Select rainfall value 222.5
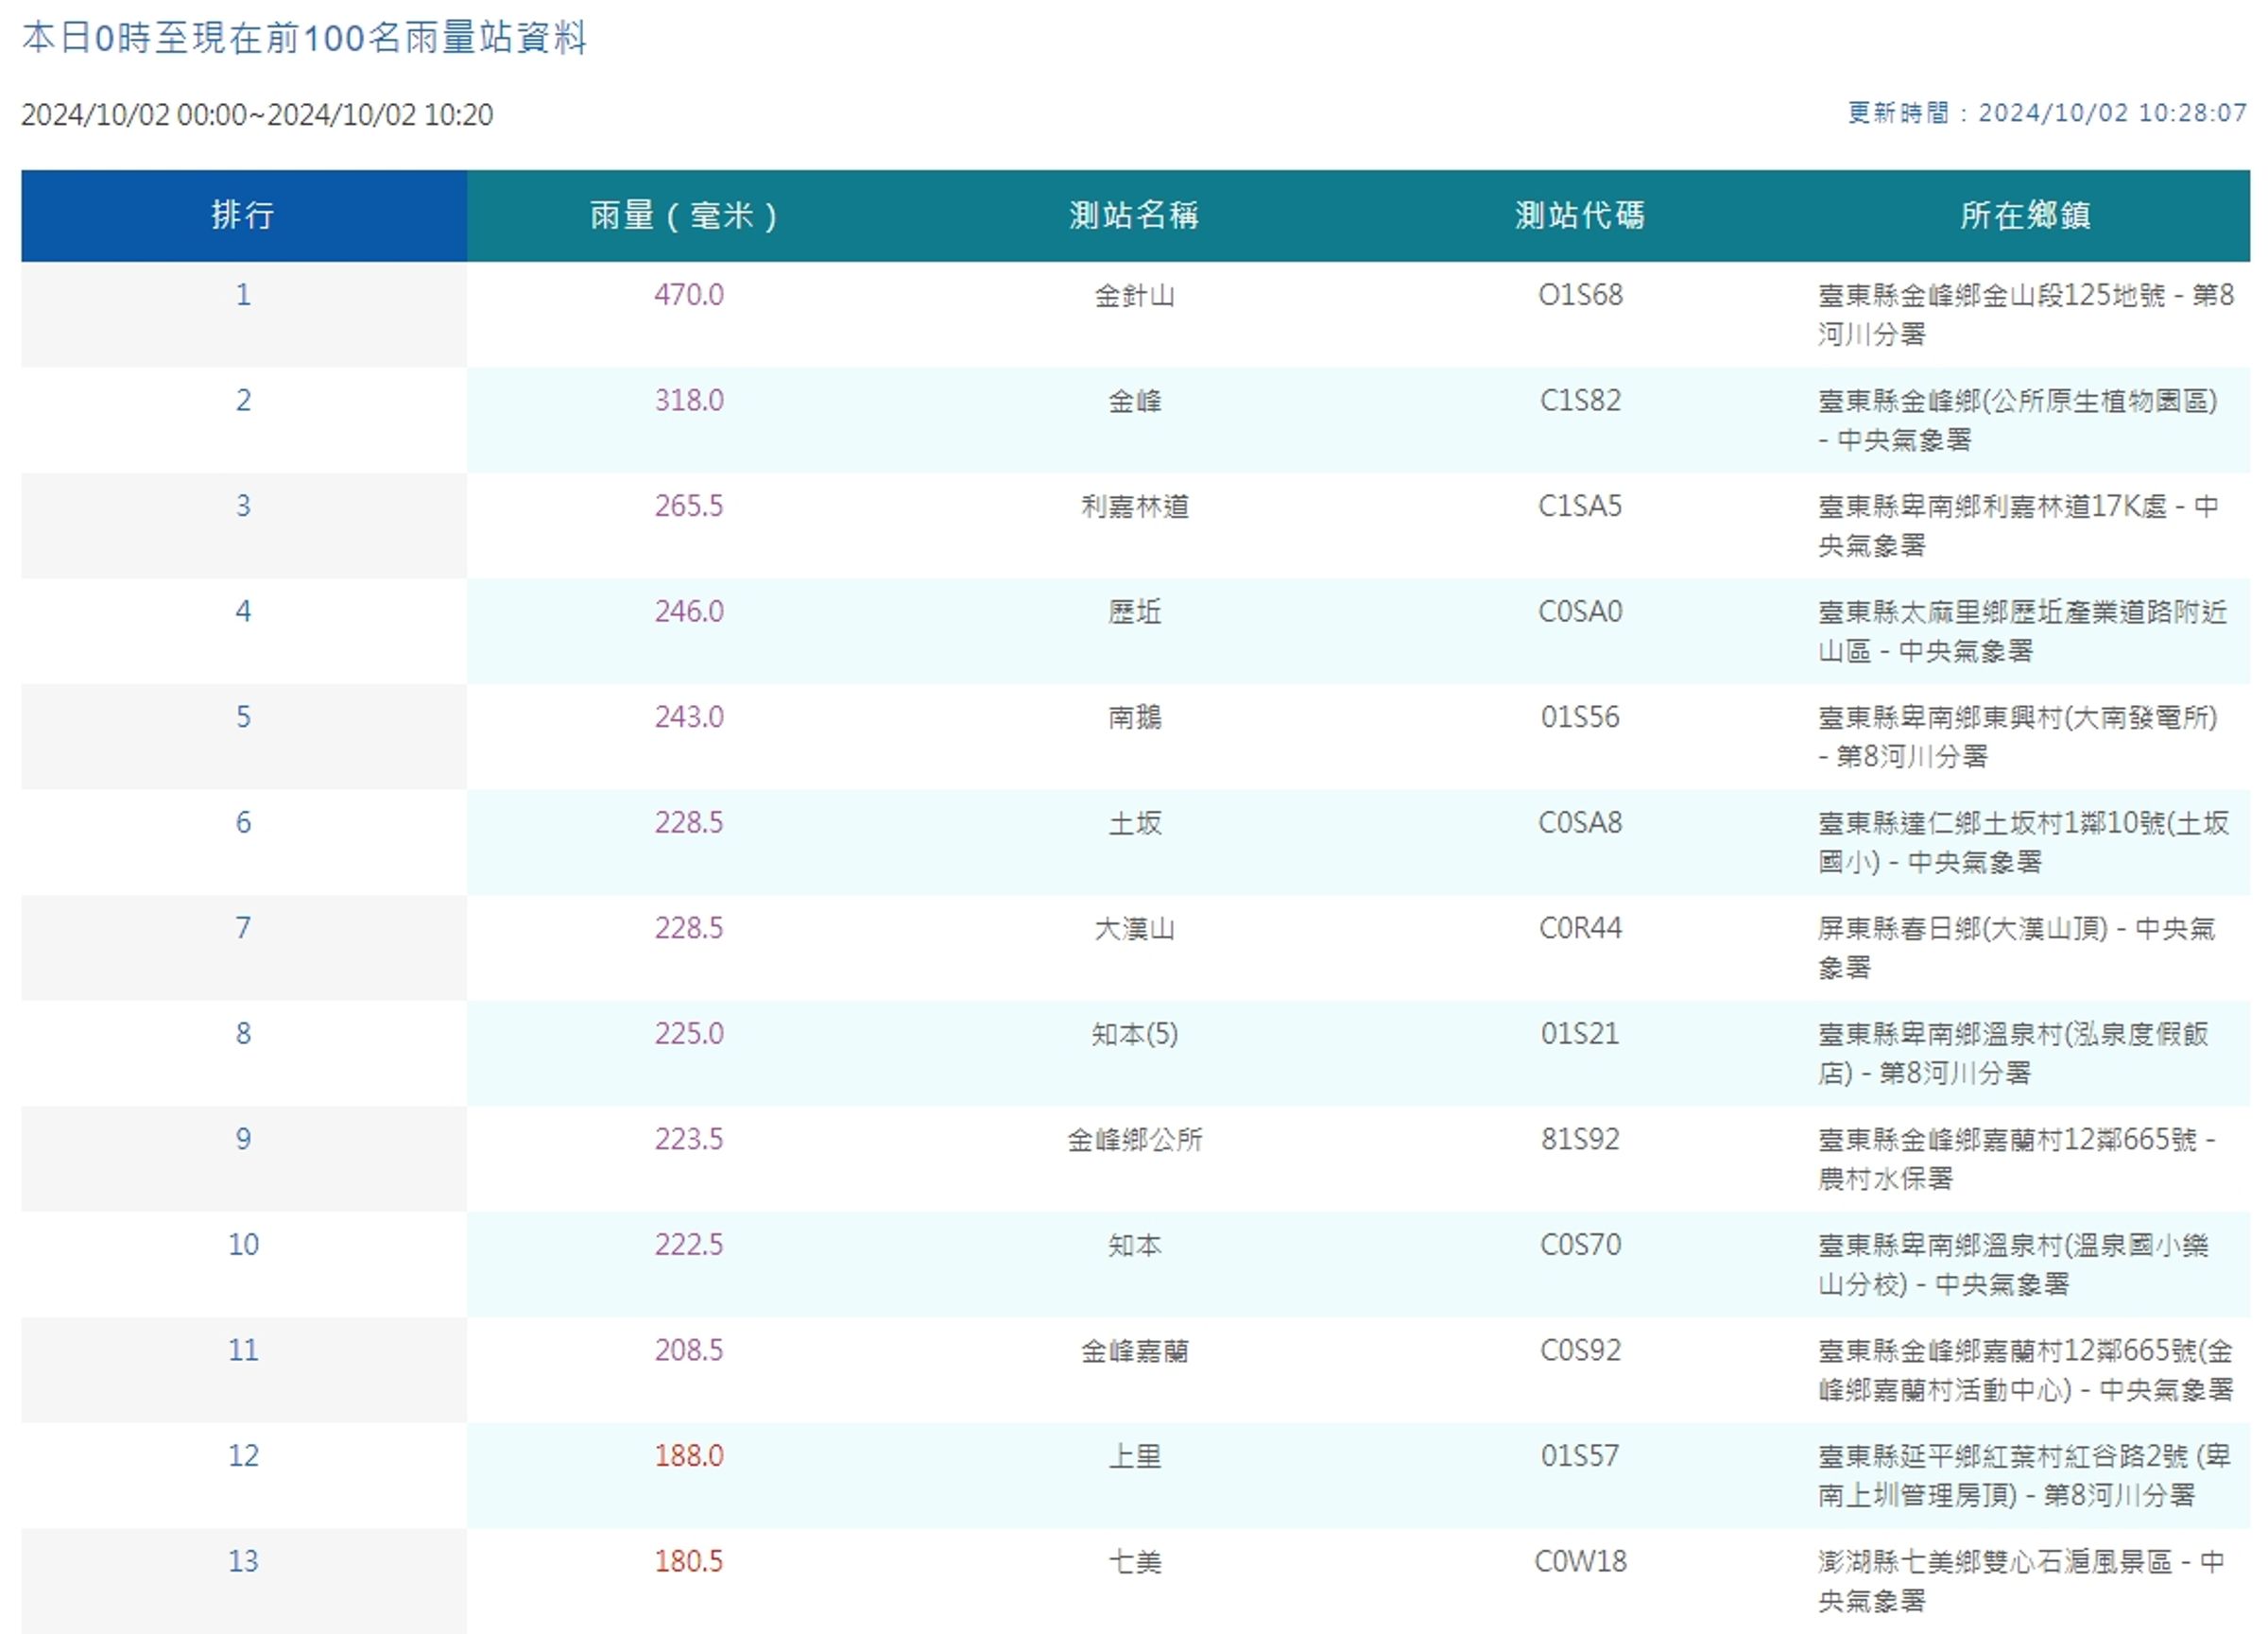2268x1634 pixels. point(688,1244)
